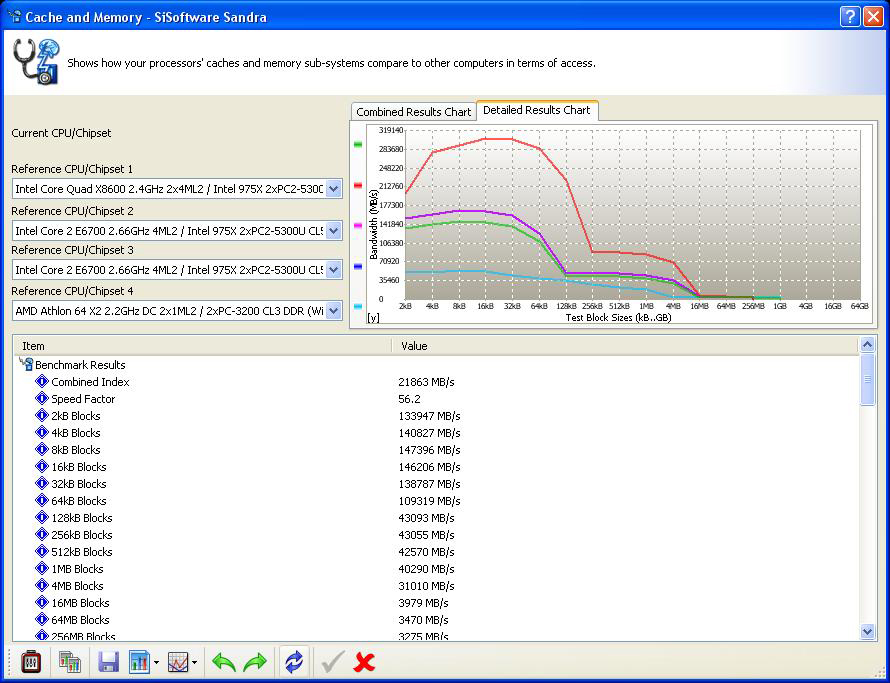Click the title bar application icon
The width and height of the screenshot is (890, 683).
click(x=14, y=16)
